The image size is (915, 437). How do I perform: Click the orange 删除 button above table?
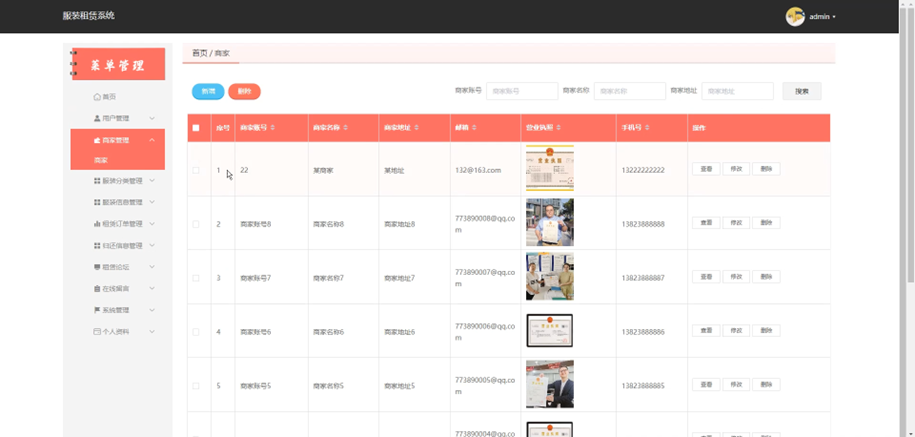[x=245, y=92]
